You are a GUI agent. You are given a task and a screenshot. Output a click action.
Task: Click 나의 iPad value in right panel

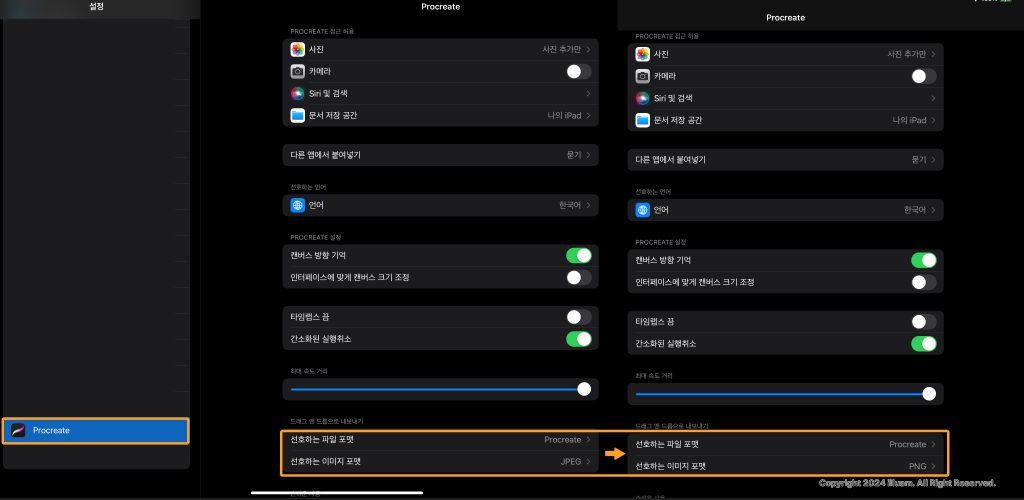[x=909, y=120]
